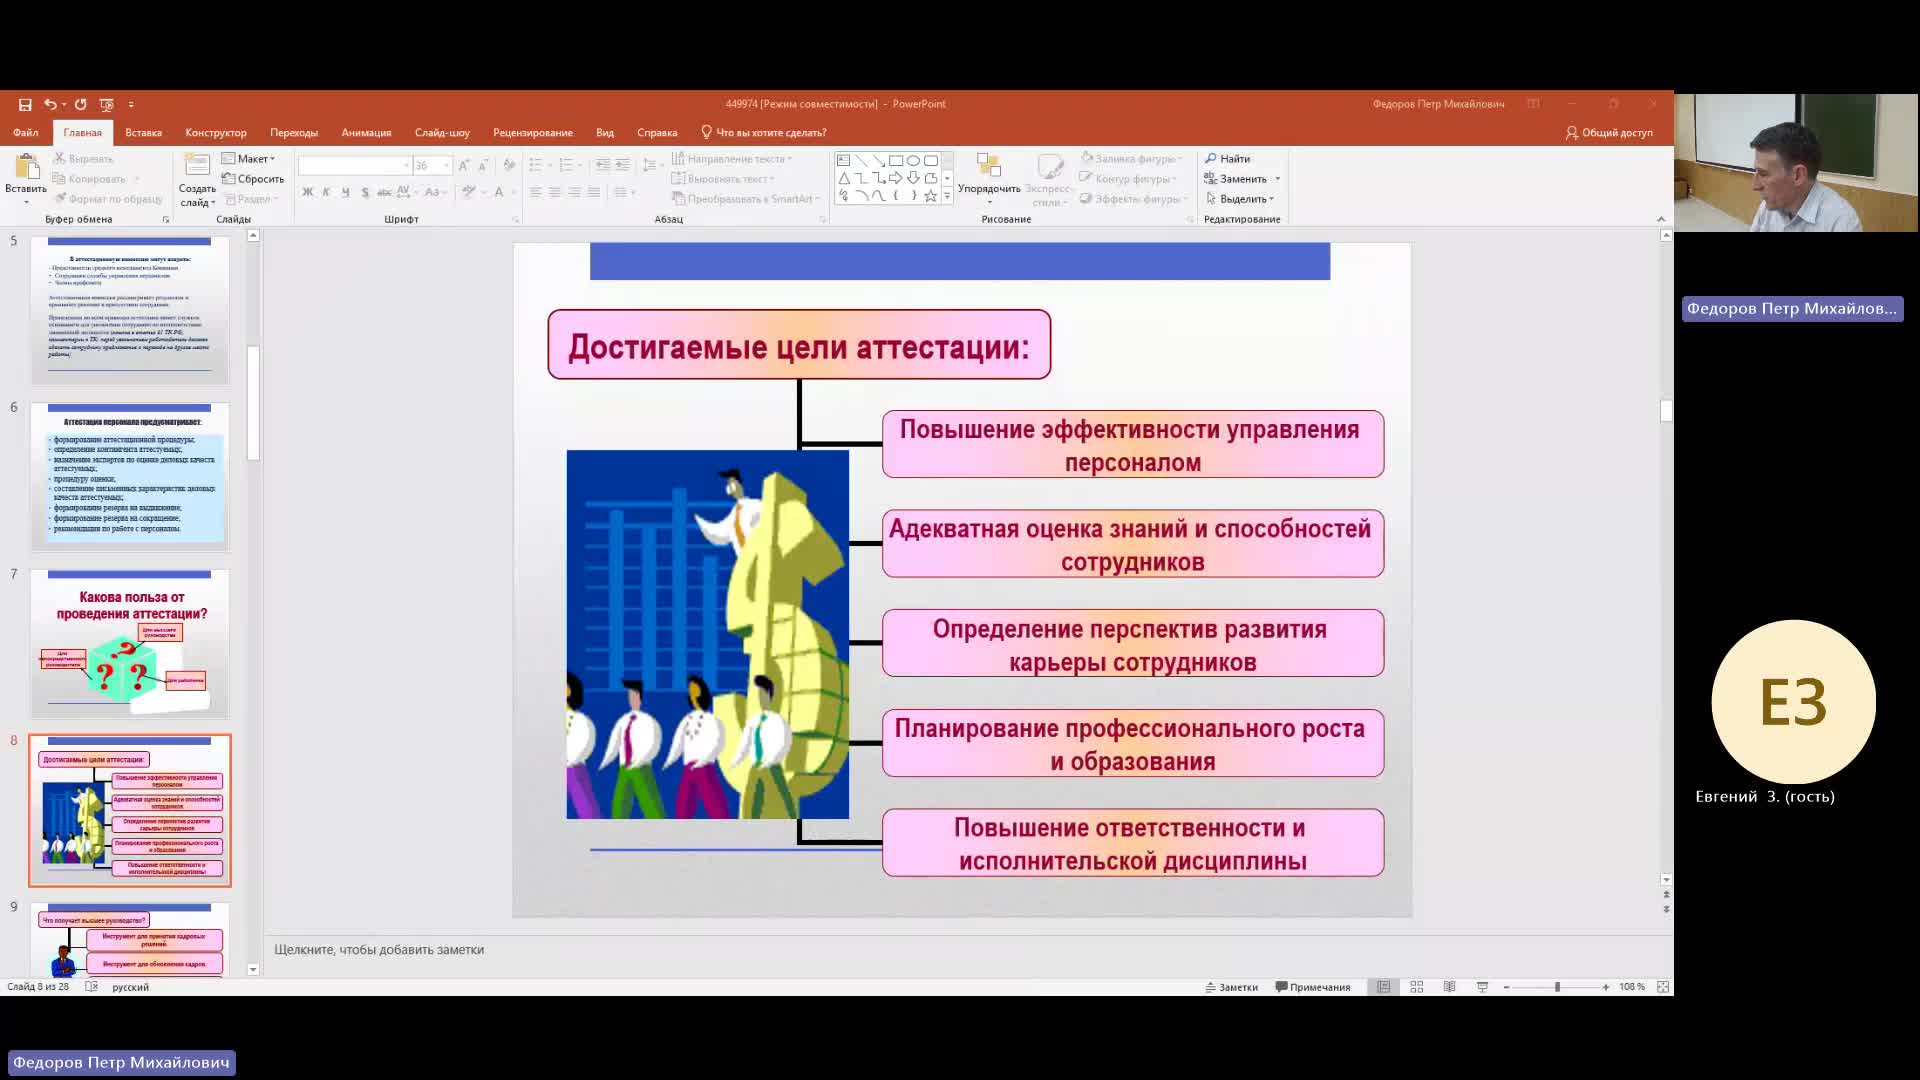1920x1080 pixels.
Task: Click the notes area 'Щелкните, чтобы добавить заметки'
Action: pyautogui.click(x=379, y=950)
